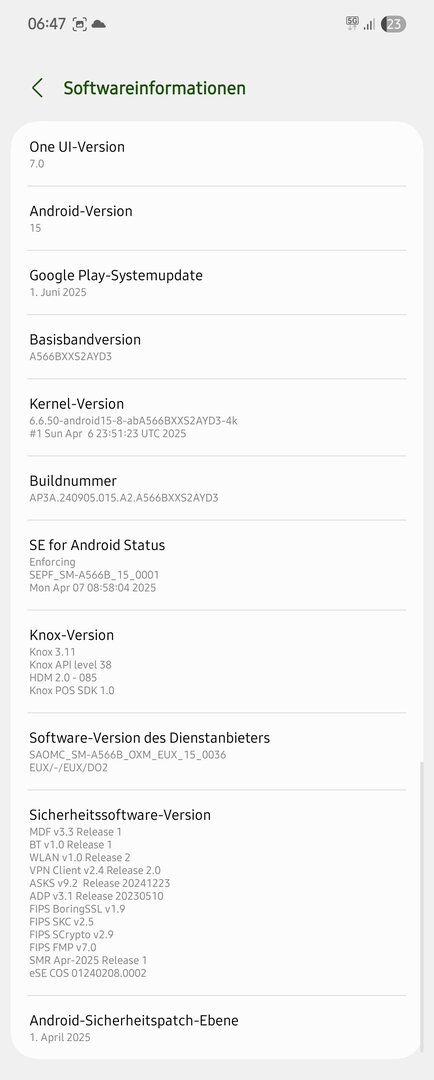434x1080 pixels.
Task: Tap the 06:47 clock in status bar
Action: (47, 24)
